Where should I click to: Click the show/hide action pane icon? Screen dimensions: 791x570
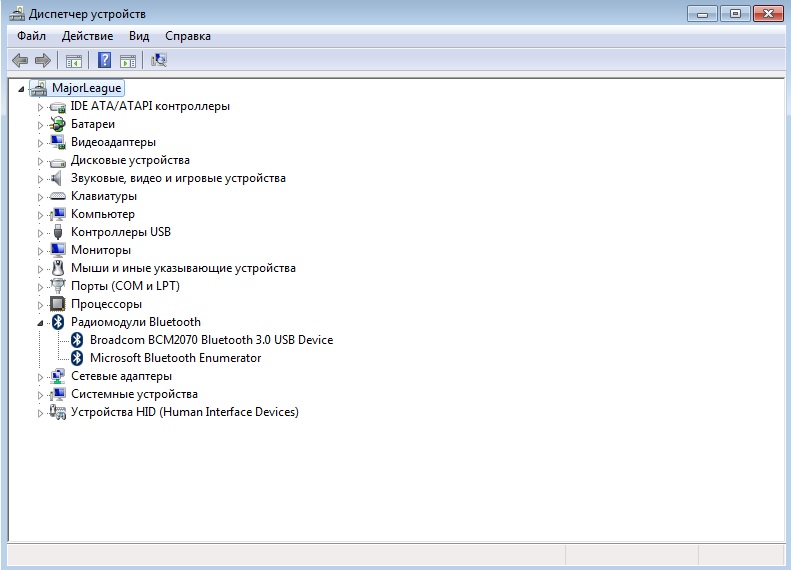tap(128, 61)
